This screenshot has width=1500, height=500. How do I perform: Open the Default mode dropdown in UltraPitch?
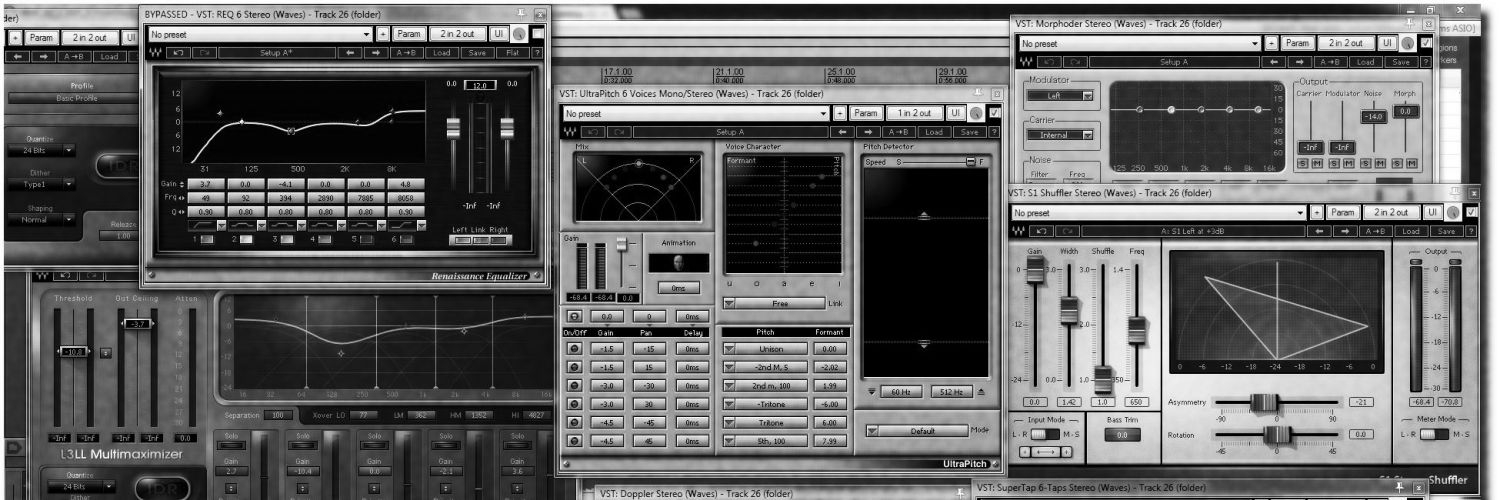(917, 431)
